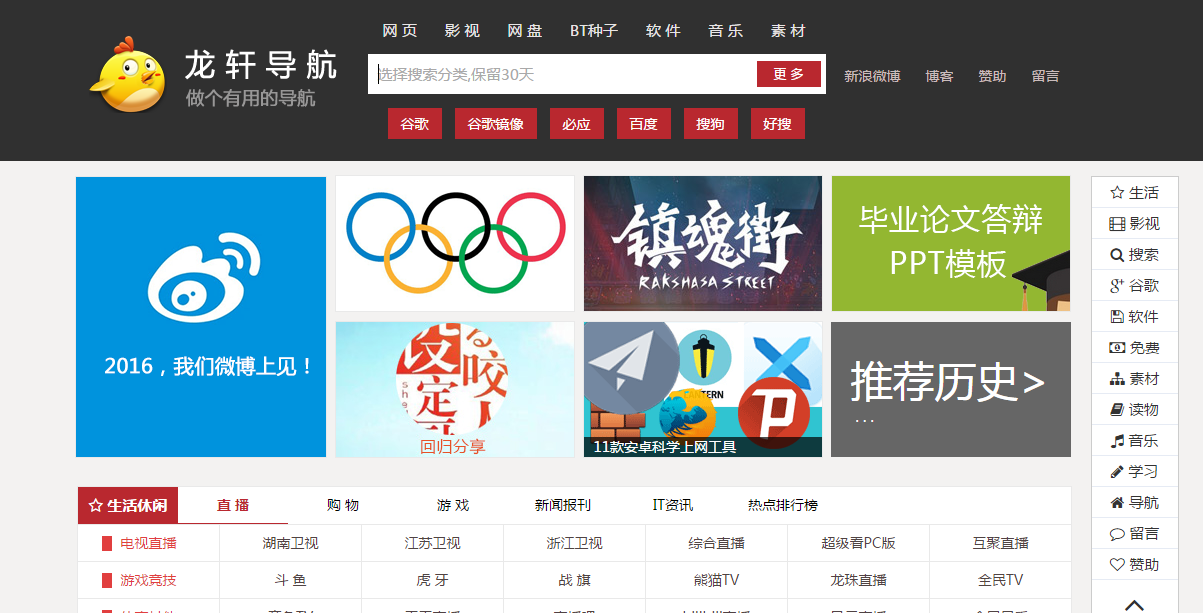Select 素材 search category tab
This screenshot has height=613, width=1203.
coord(788,31)
